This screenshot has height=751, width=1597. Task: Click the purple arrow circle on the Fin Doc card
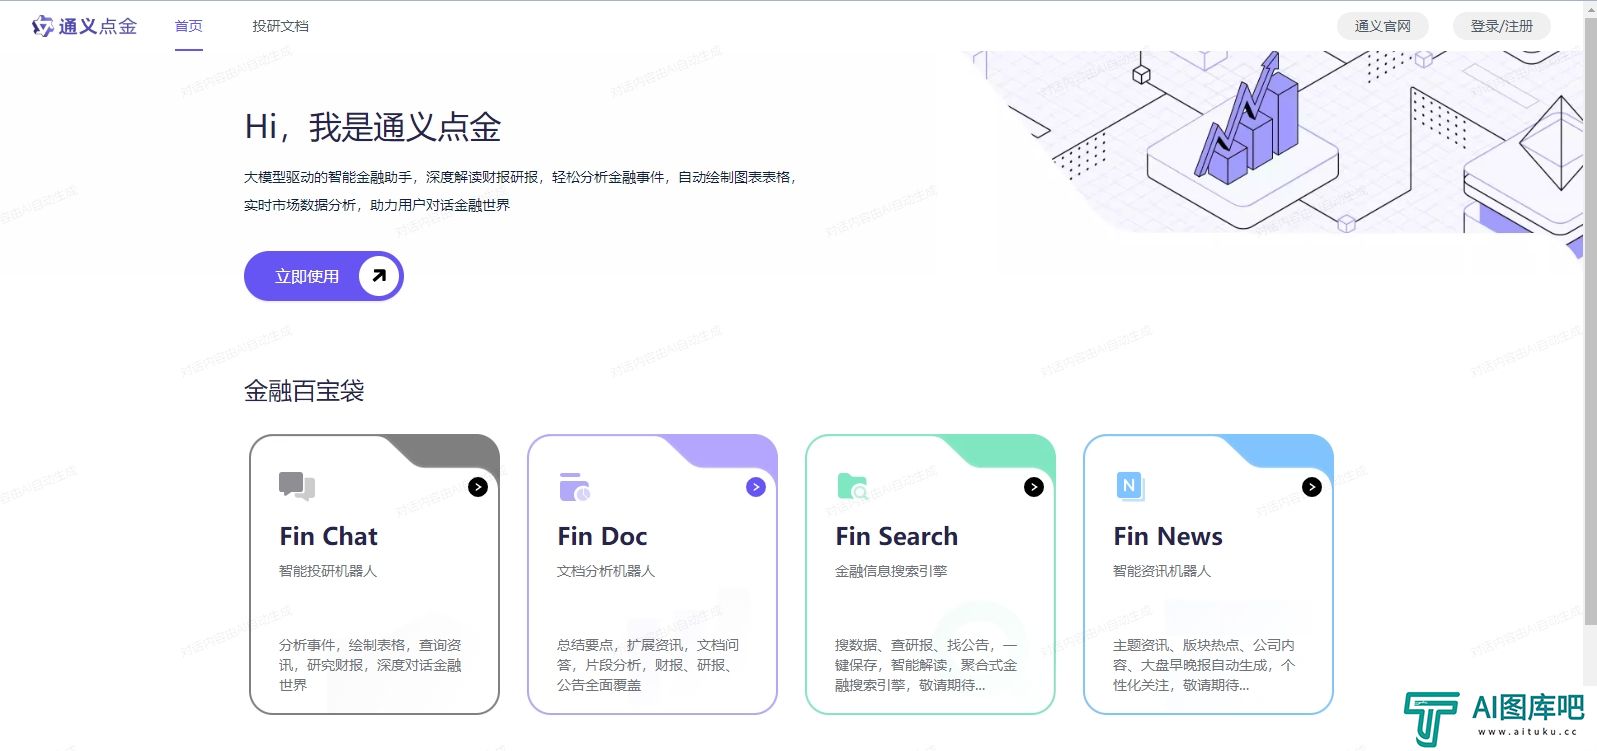[756, 487]
